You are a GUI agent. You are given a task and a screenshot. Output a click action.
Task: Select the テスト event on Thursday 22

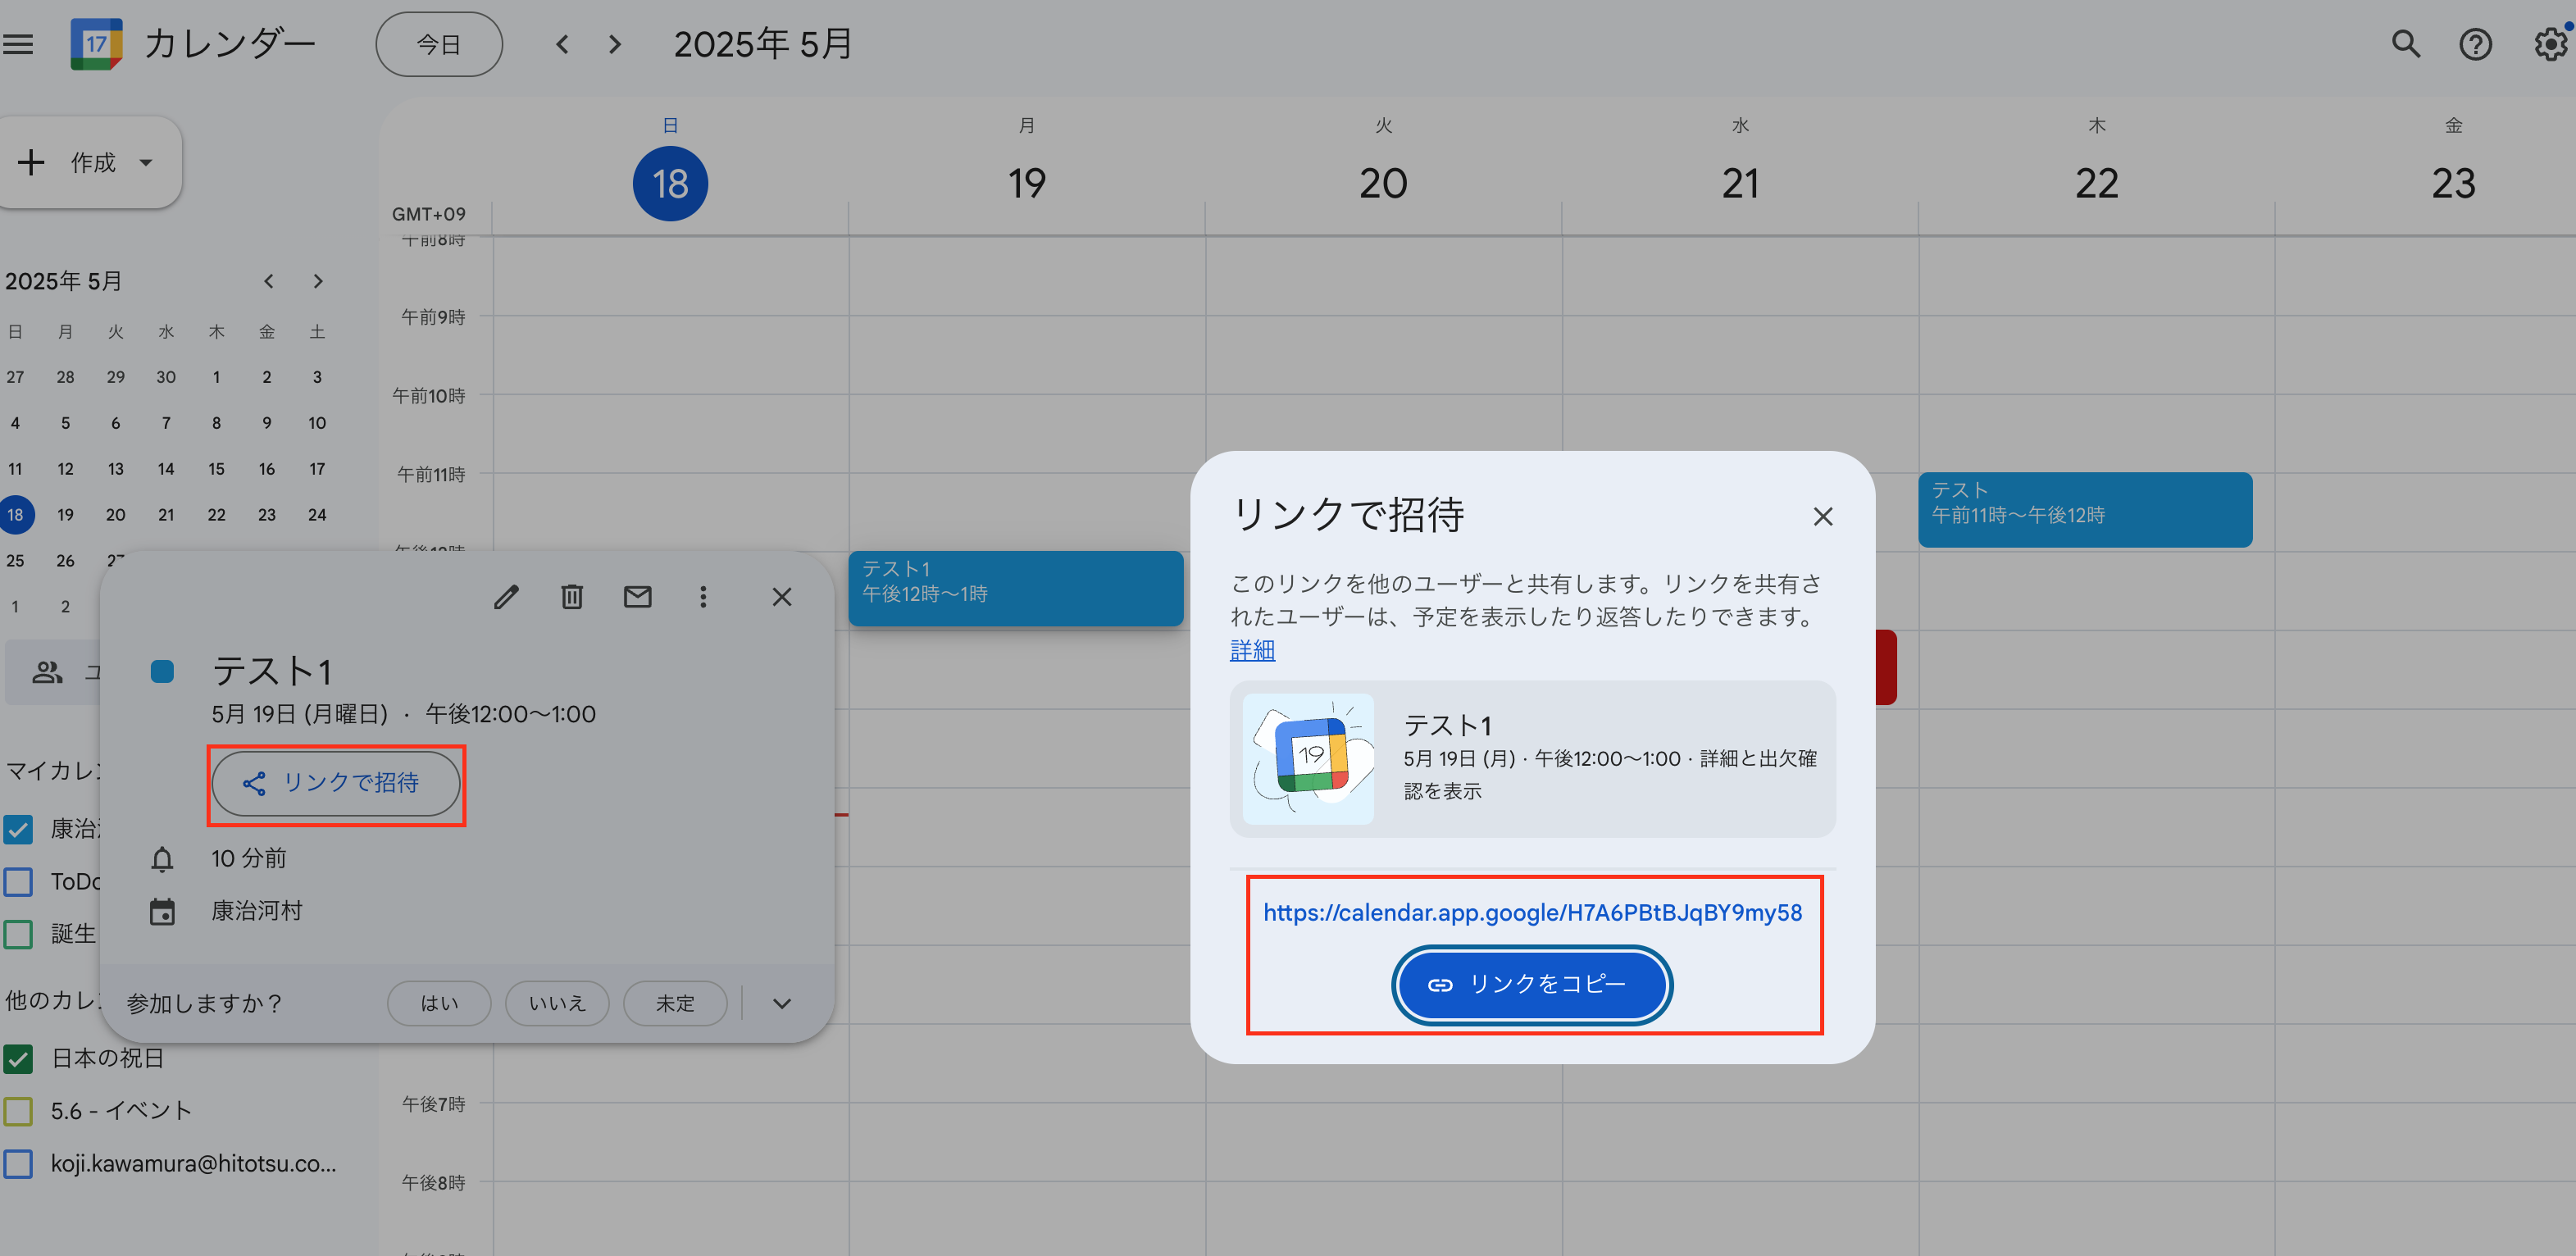(x=2084, y=509)
